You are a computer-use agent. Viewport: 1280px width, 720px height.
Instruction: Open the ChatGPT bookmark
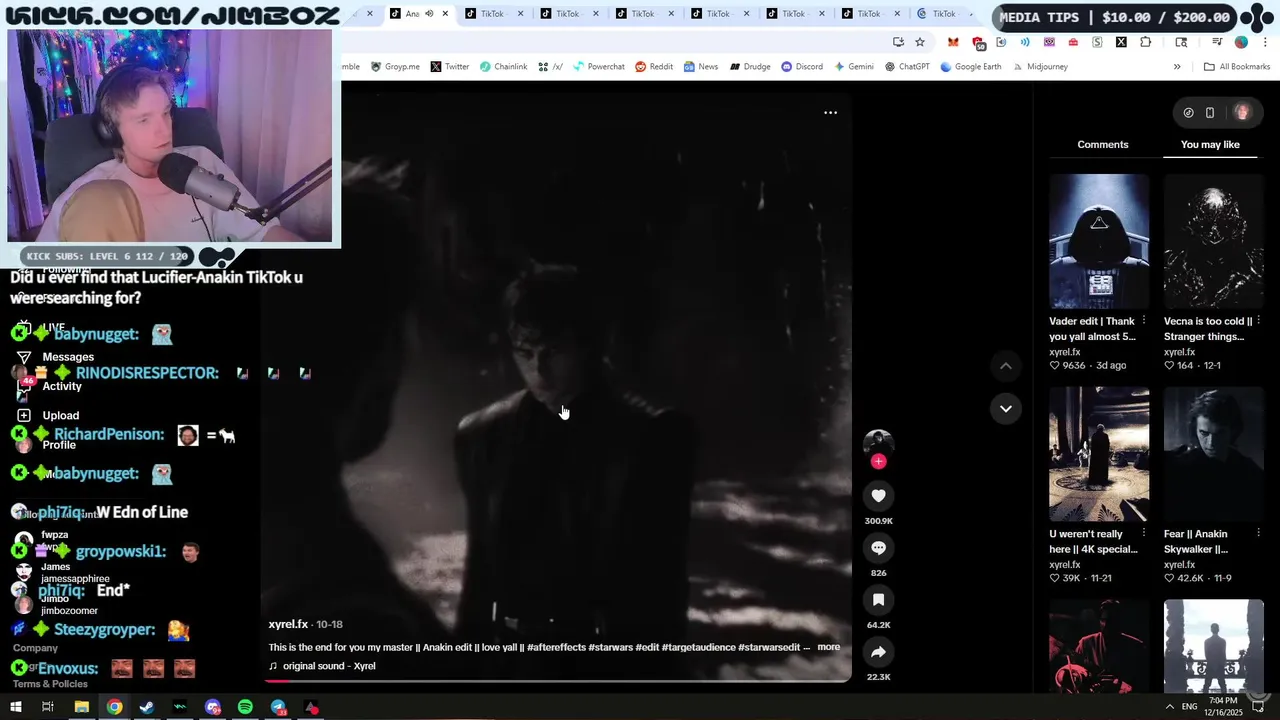pyautogui.click(x=907, y=67)
